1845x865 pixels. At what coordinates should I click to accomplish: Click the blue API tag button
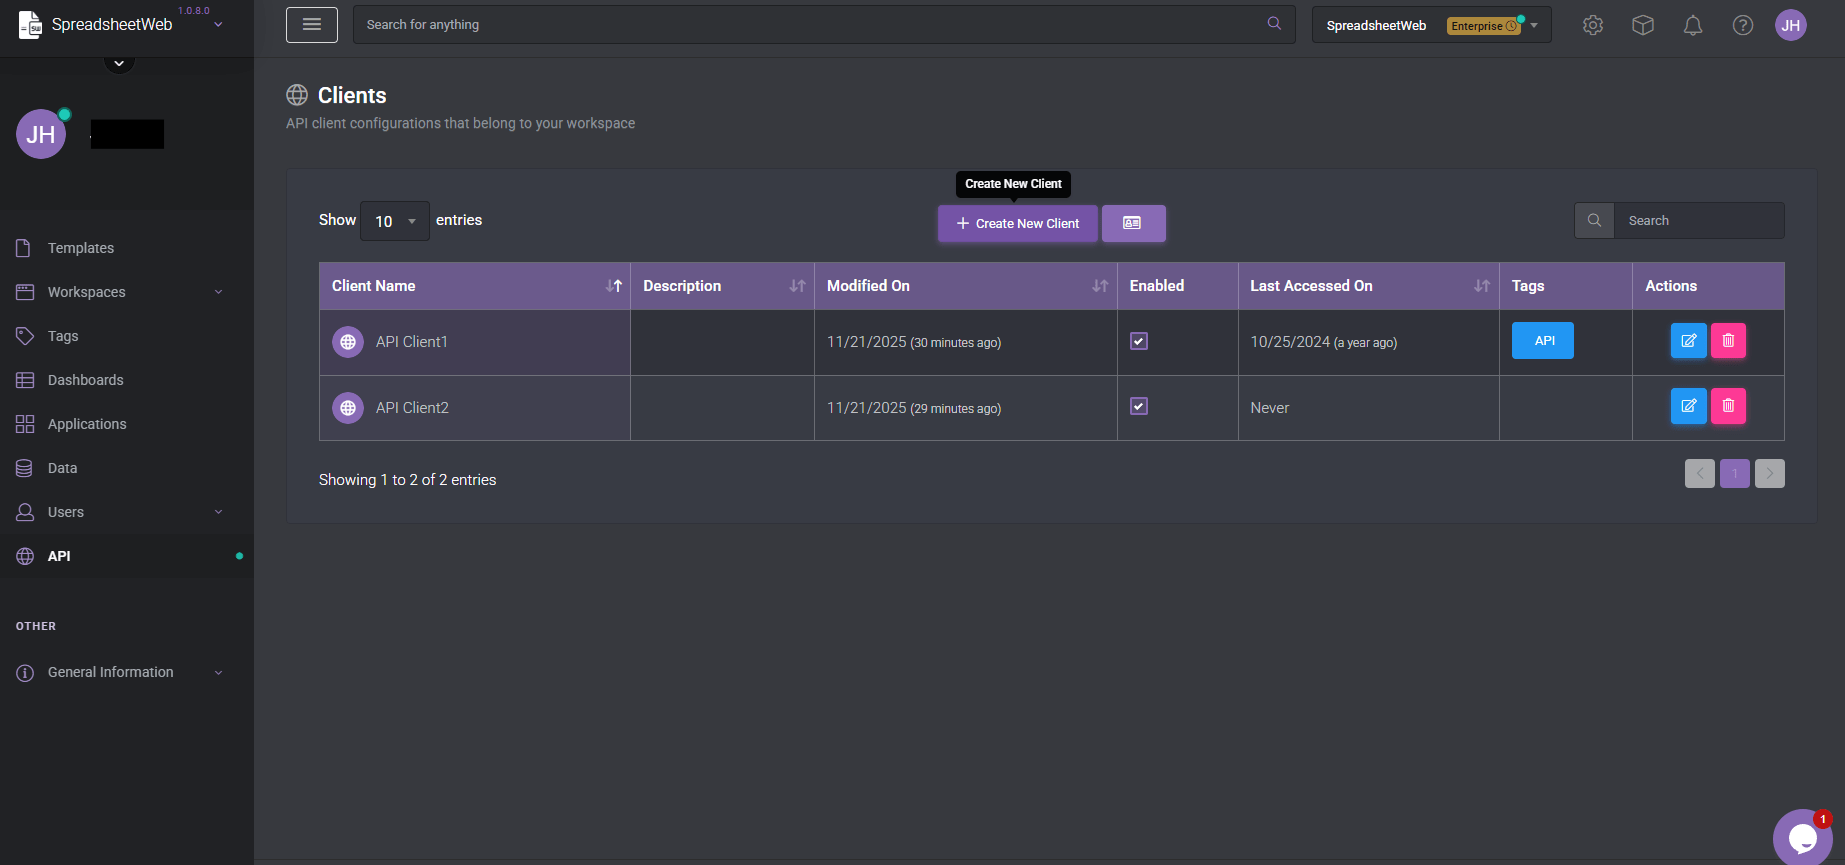point(1542,341)
